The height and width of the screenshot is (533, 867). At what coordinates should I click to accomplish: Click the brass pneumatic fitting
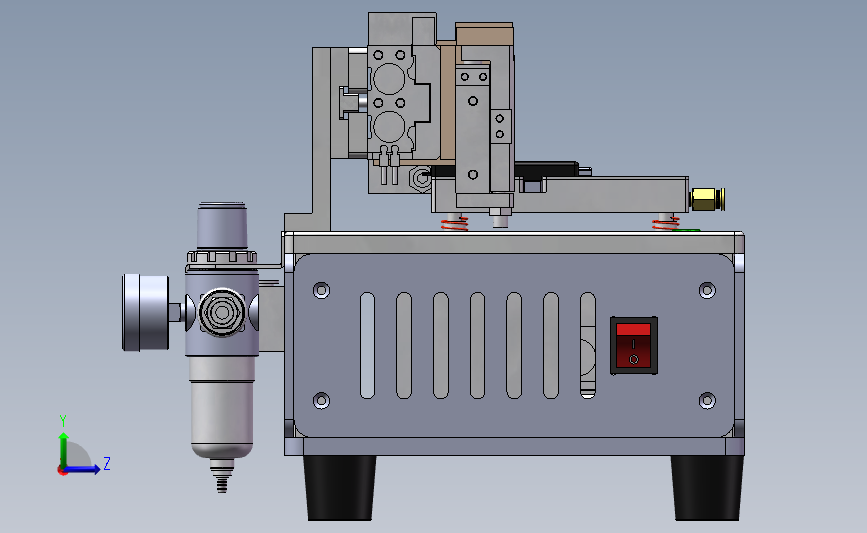(708, 199)
